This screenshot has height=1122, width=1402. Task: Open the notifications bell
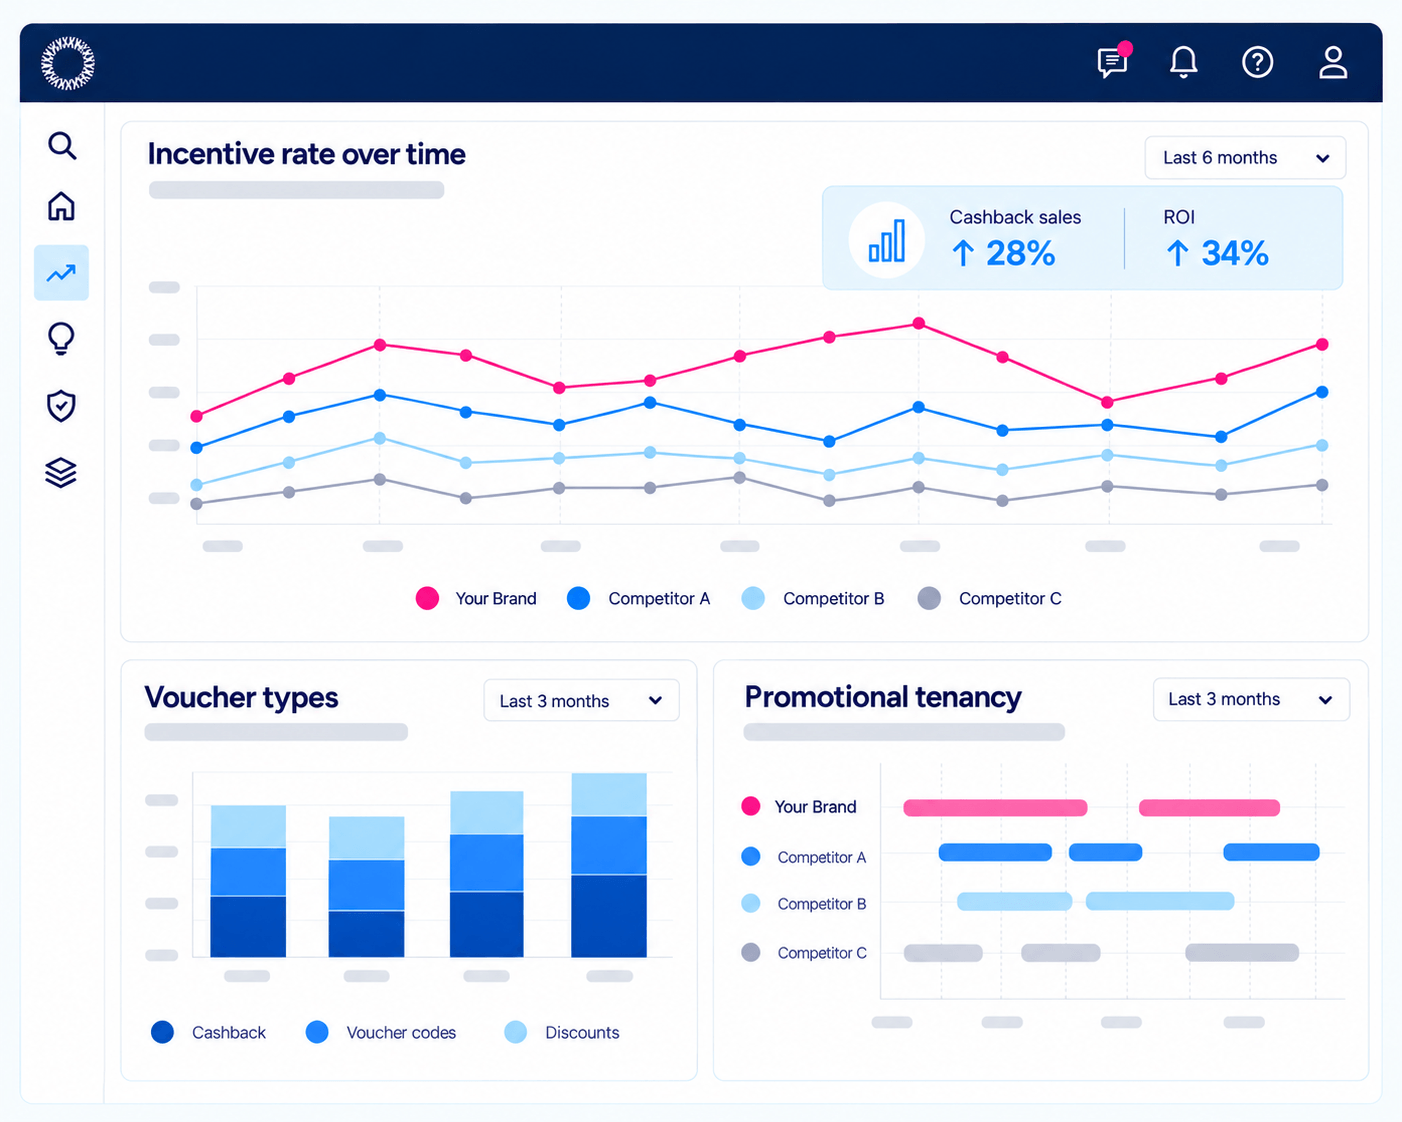(x=1184, y=62)
